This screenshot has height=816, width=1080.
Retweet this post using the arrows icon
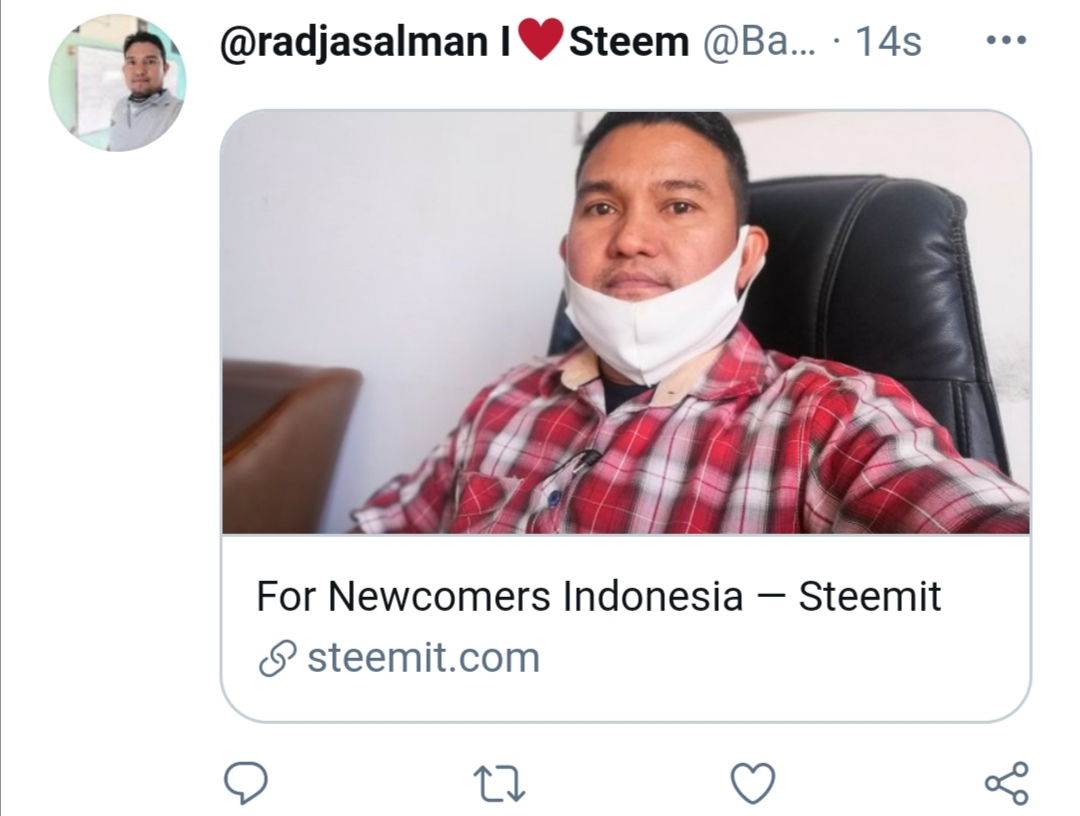(499, 785)
